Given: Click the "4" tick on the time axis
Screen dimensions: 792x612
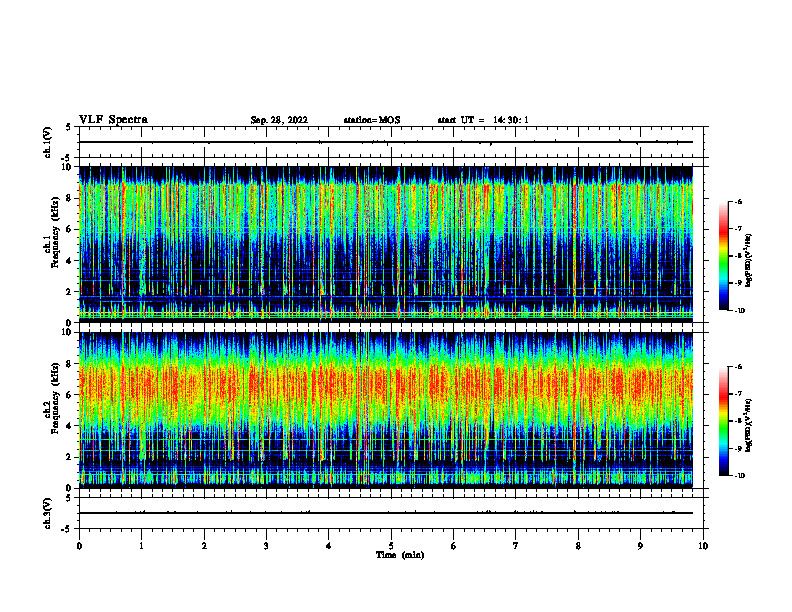Looking at the screenshot, I should [x=329, y=546].
